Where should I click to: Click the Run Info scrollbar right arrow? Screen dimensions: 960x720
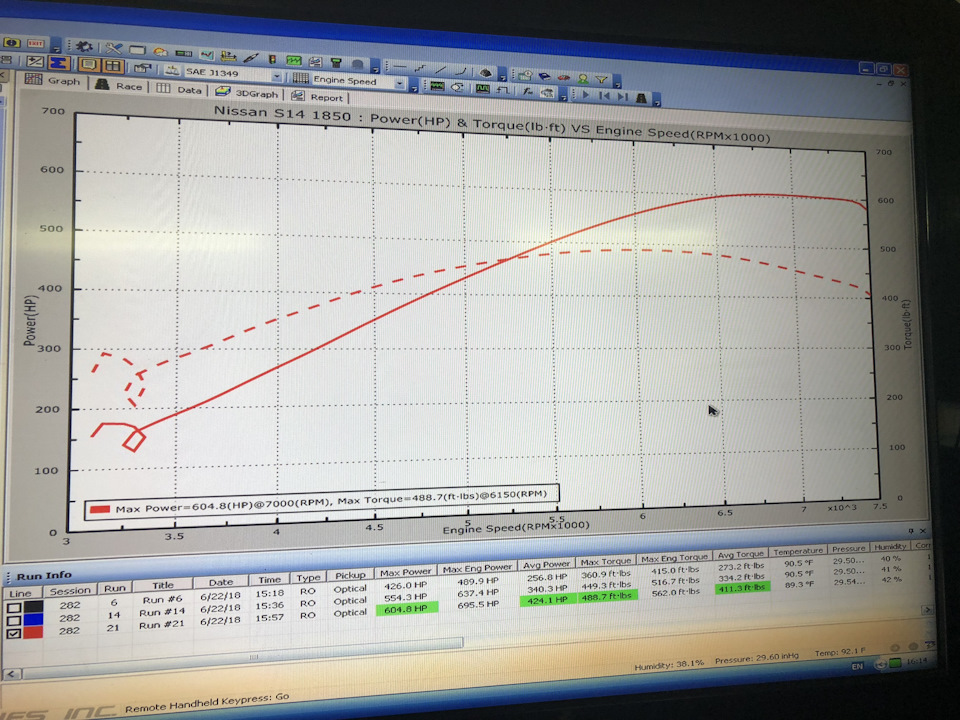(927, 609)
